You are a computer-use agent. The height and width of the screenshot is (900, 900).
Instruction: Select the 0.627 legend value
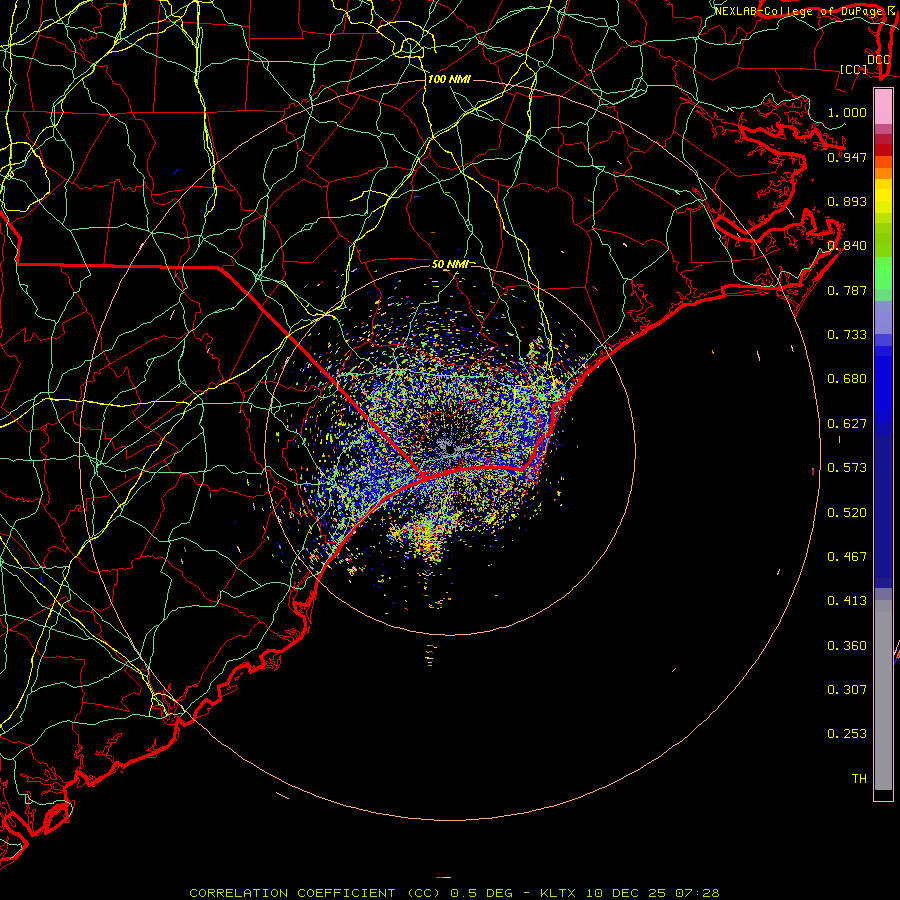pos(847,424)
